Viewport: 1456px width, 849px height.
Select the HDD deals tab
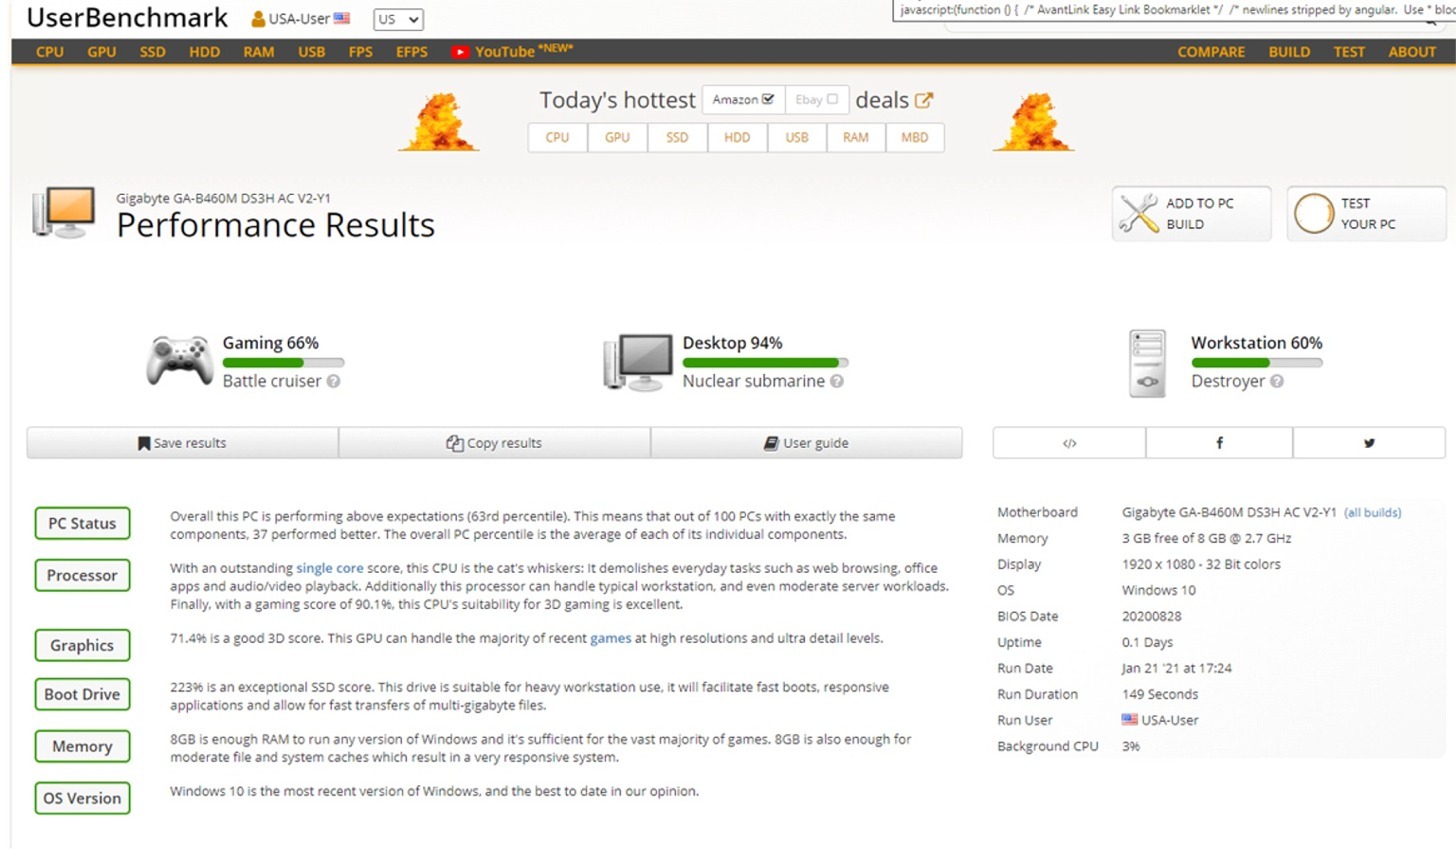click(x=737, y=138)
